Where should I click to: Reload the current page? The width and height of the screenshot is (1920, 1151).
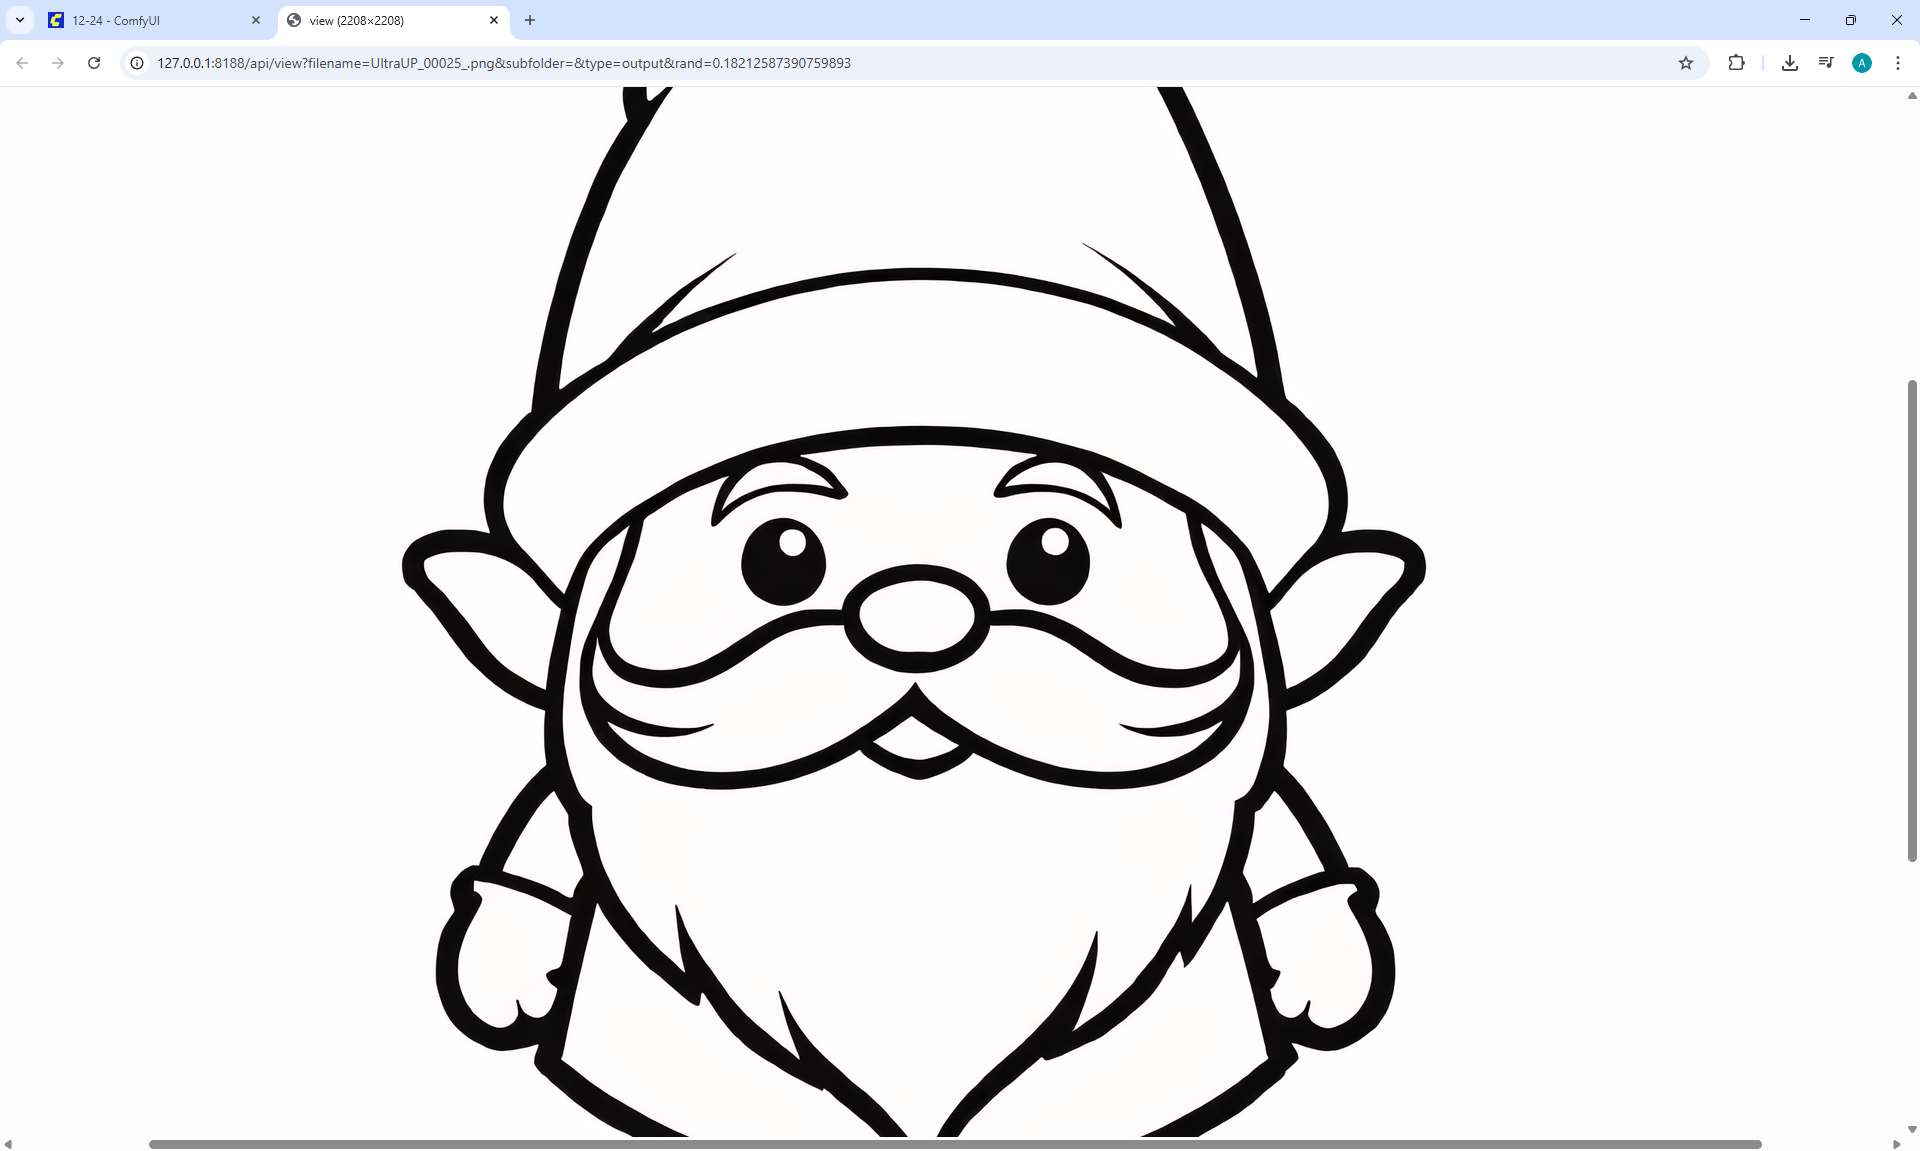click(x=94, y=63)
